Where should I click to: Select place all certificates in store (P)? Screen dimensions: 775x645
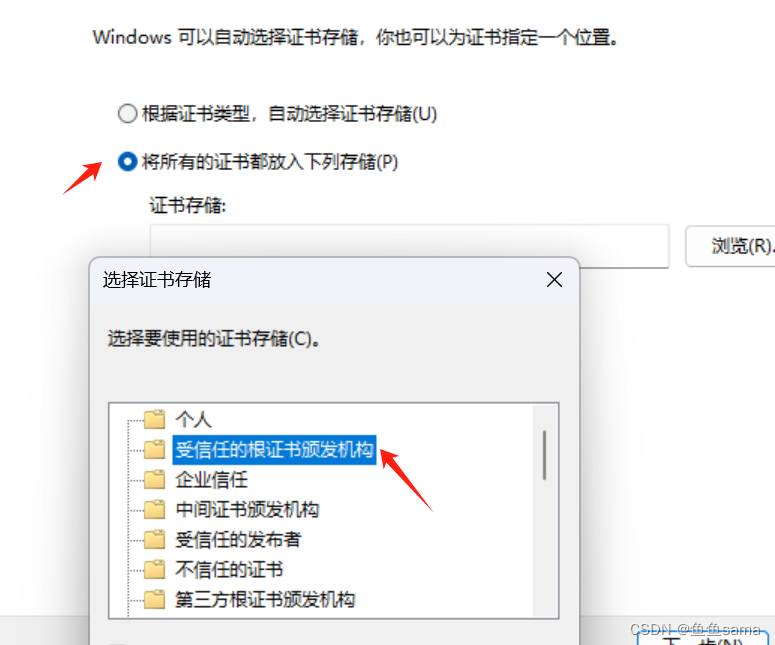[128, 162]
